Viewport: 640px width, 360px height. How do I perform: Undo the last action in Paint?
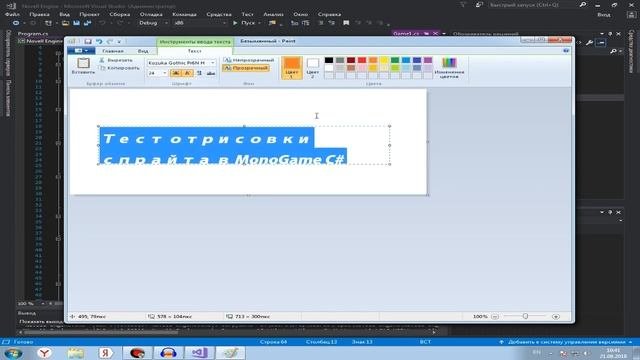pos(99,41)
